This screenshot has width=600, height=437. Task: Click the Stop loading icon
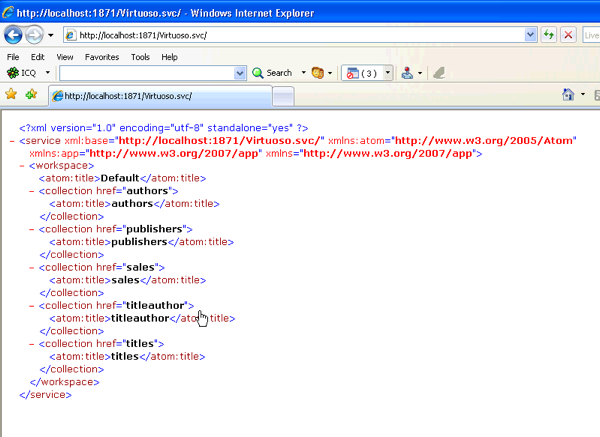tap(568, 35)
